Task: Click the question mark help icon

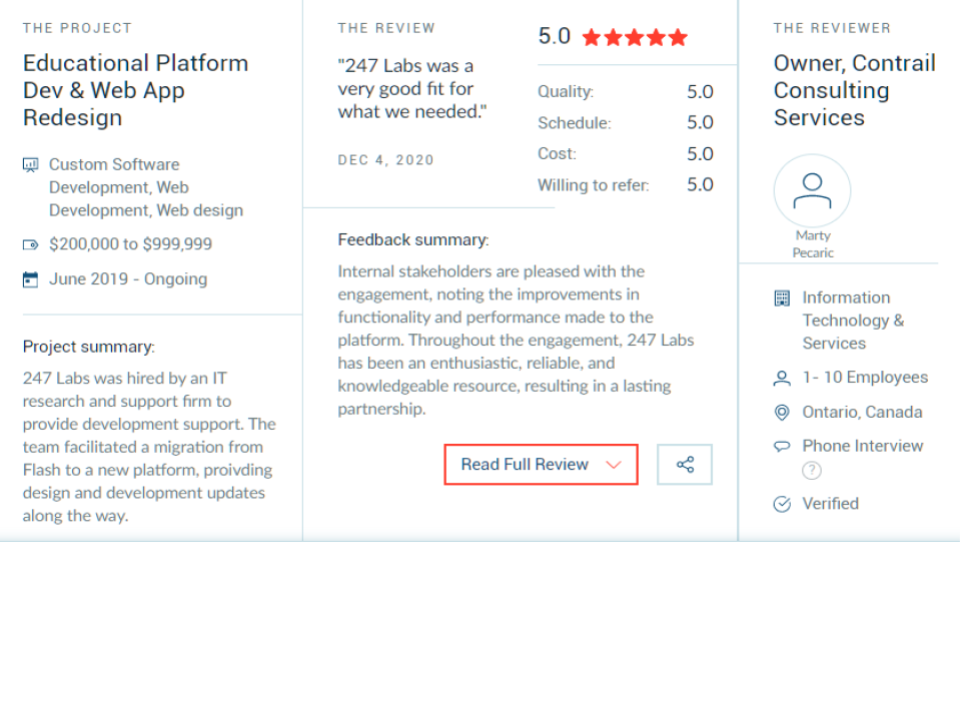Action: [812, 470]
